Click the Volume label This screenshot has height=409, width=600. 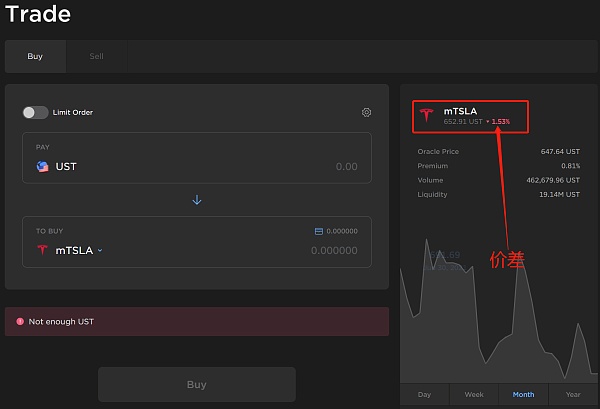(x=430, y=180)
